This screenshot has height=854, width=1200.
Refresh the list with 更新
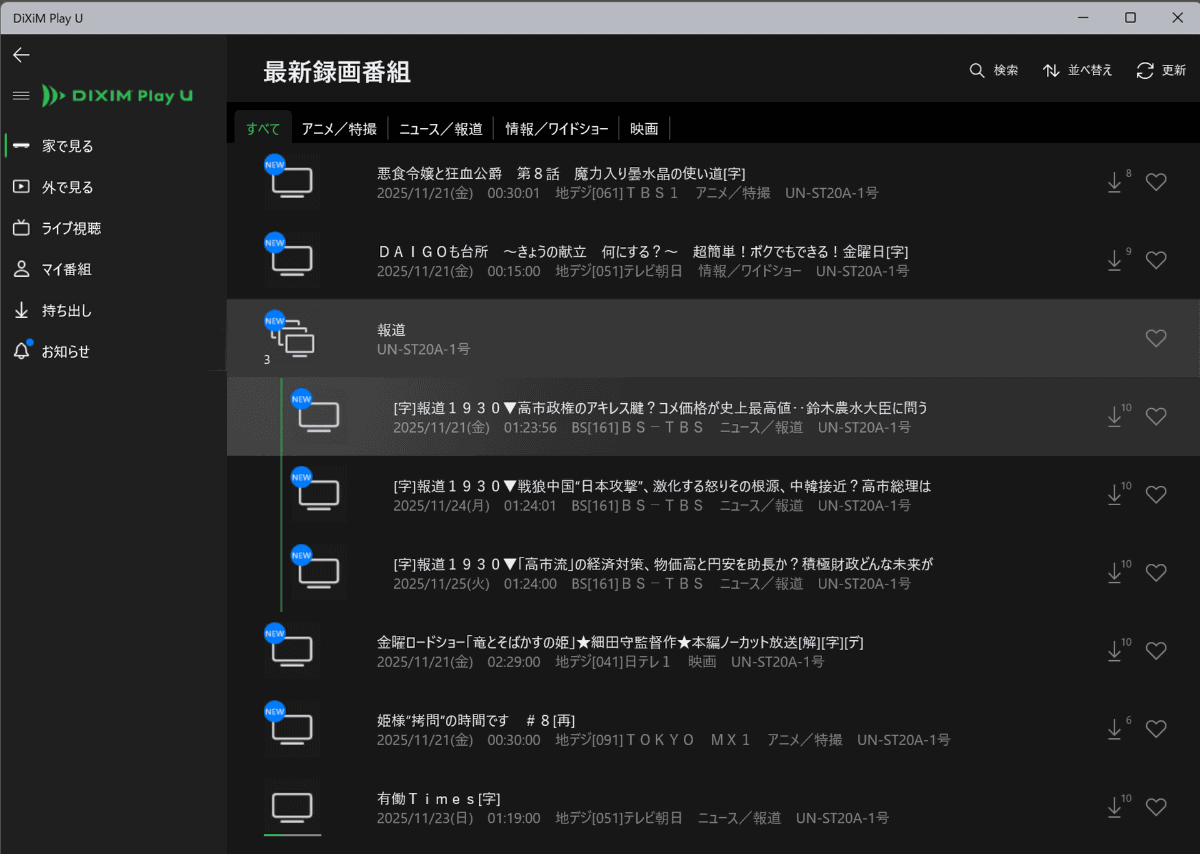(1161, 71)
